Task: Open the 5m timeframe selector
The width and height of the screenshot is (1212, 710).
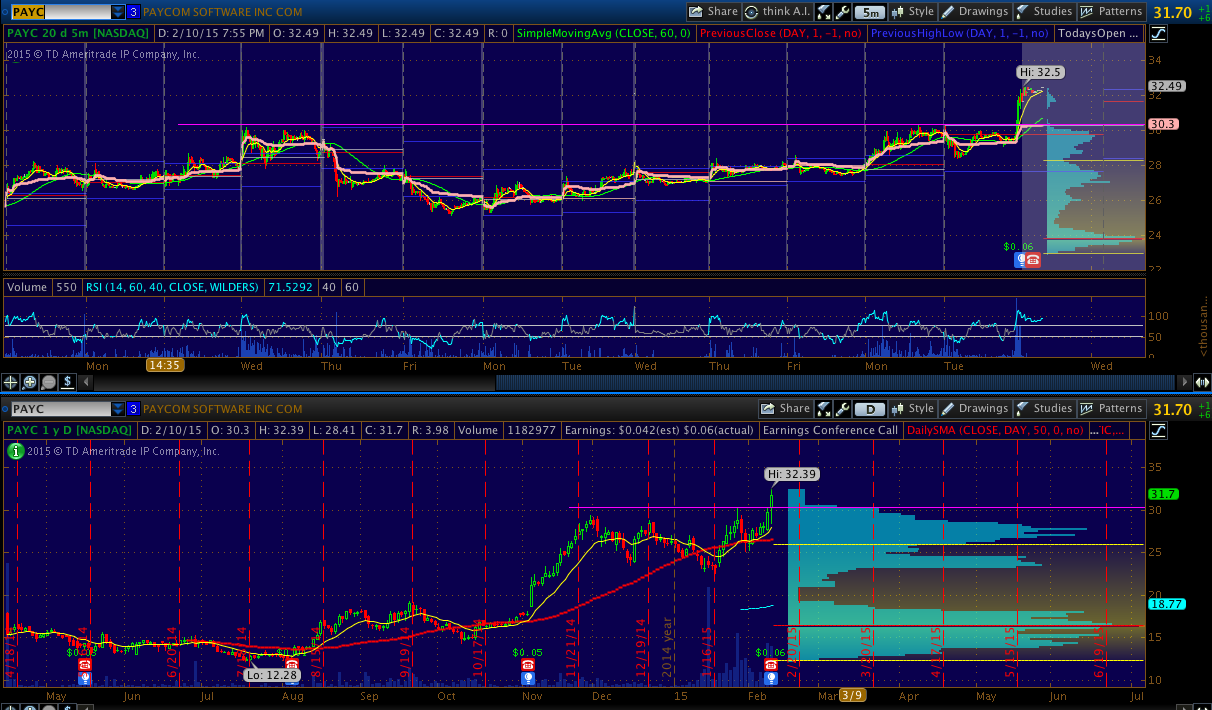Action: point(871,12)
